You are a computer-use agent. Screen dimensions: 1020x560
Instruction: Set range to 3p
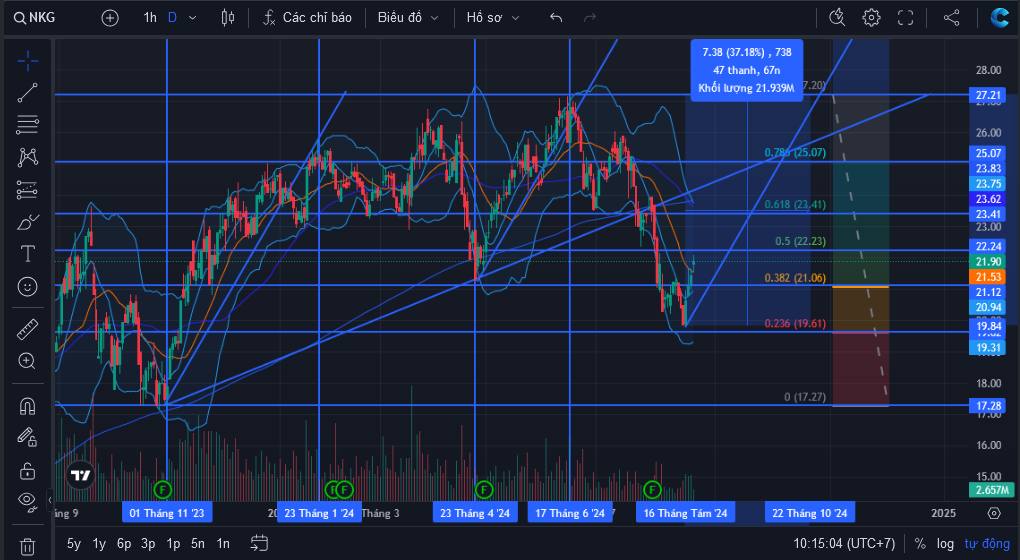pyautogui.click(x=148, y=544)
